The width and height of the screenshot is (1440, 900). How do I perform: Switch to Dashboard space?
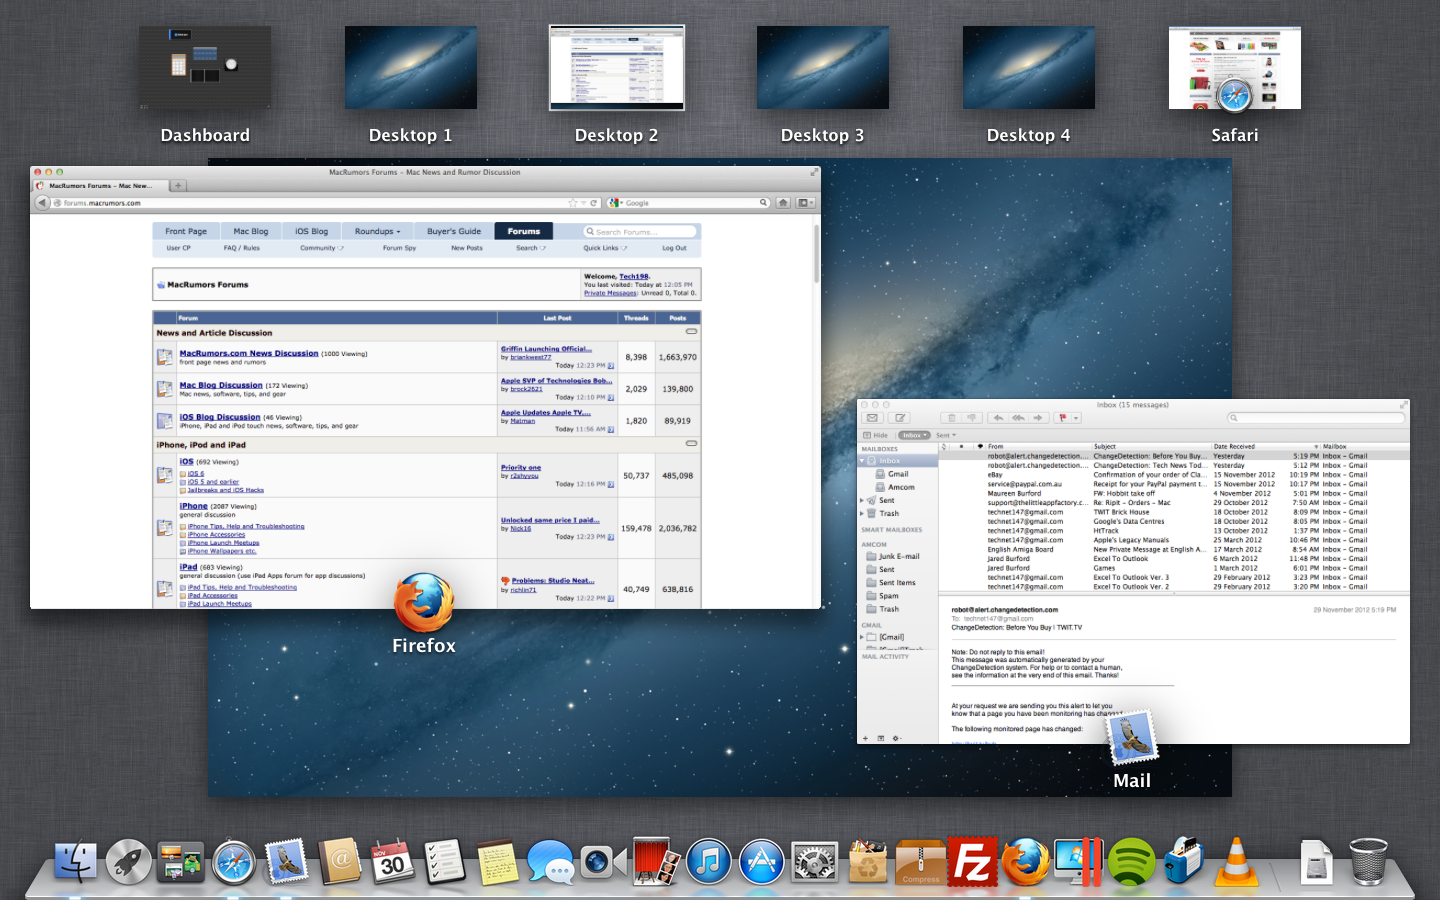tap(205, 68)
